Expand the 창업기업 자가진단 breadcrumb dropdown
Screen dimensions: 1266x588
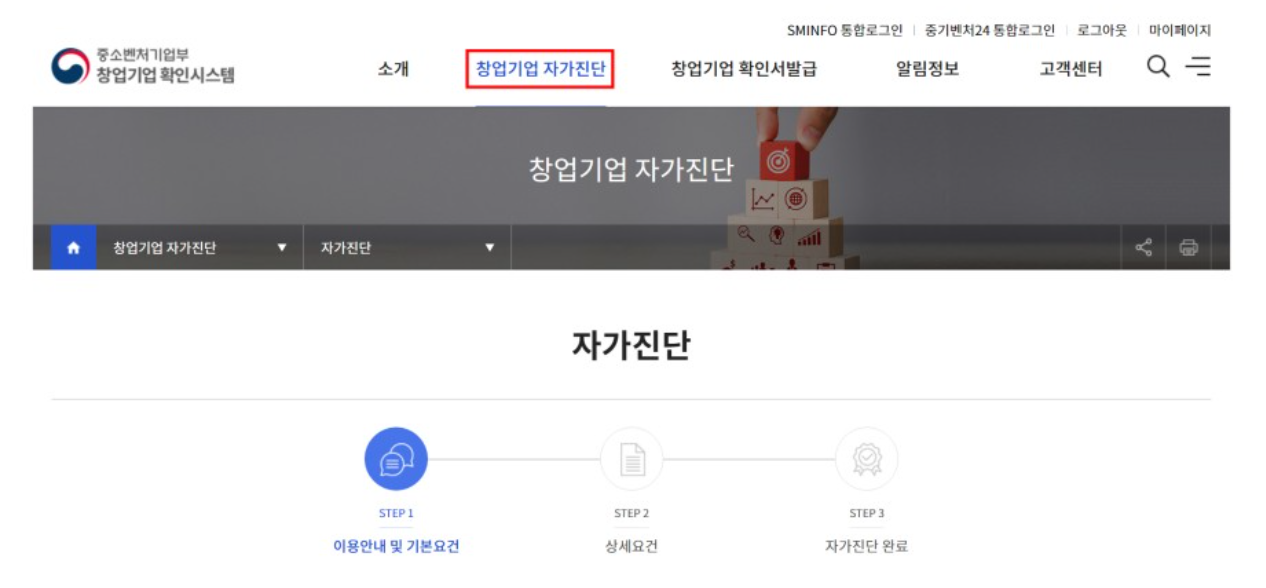point(200,248)
